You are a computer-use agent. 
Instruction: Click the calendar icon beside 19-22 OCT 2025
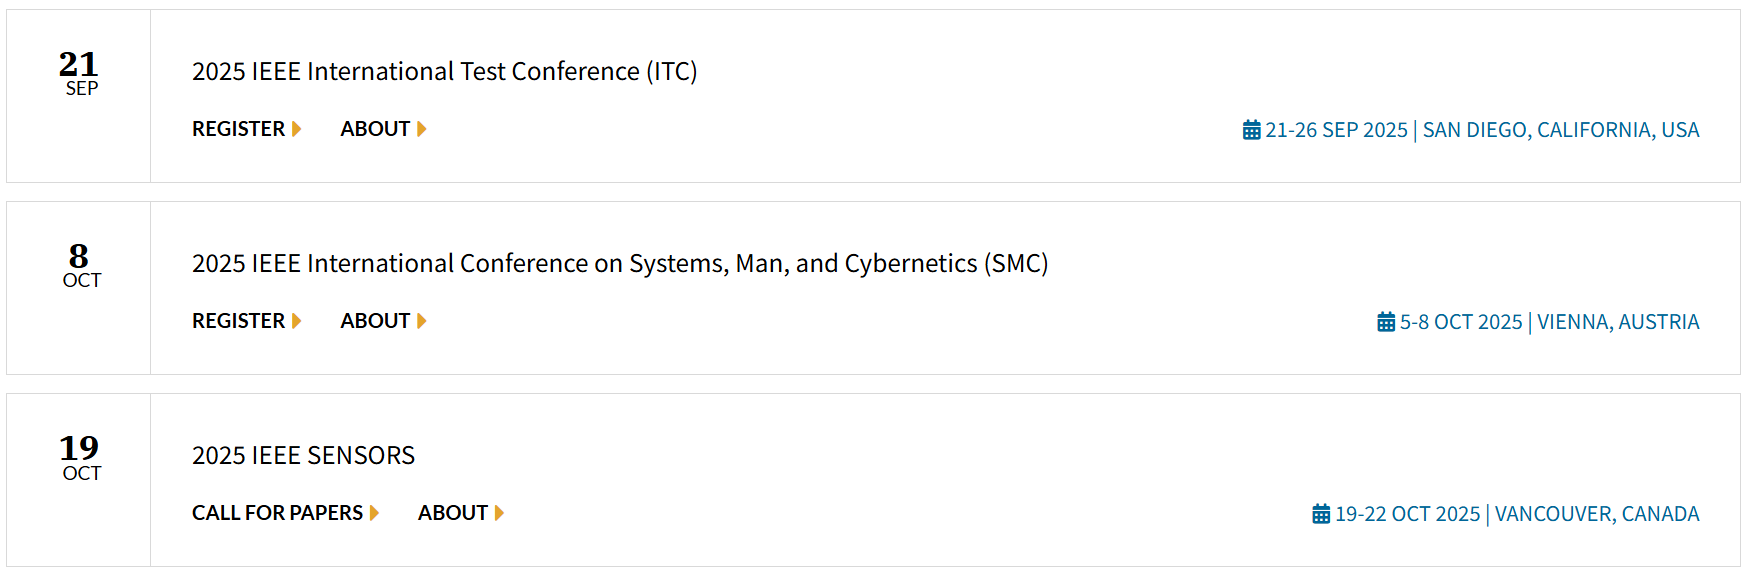pos(1321,514)
